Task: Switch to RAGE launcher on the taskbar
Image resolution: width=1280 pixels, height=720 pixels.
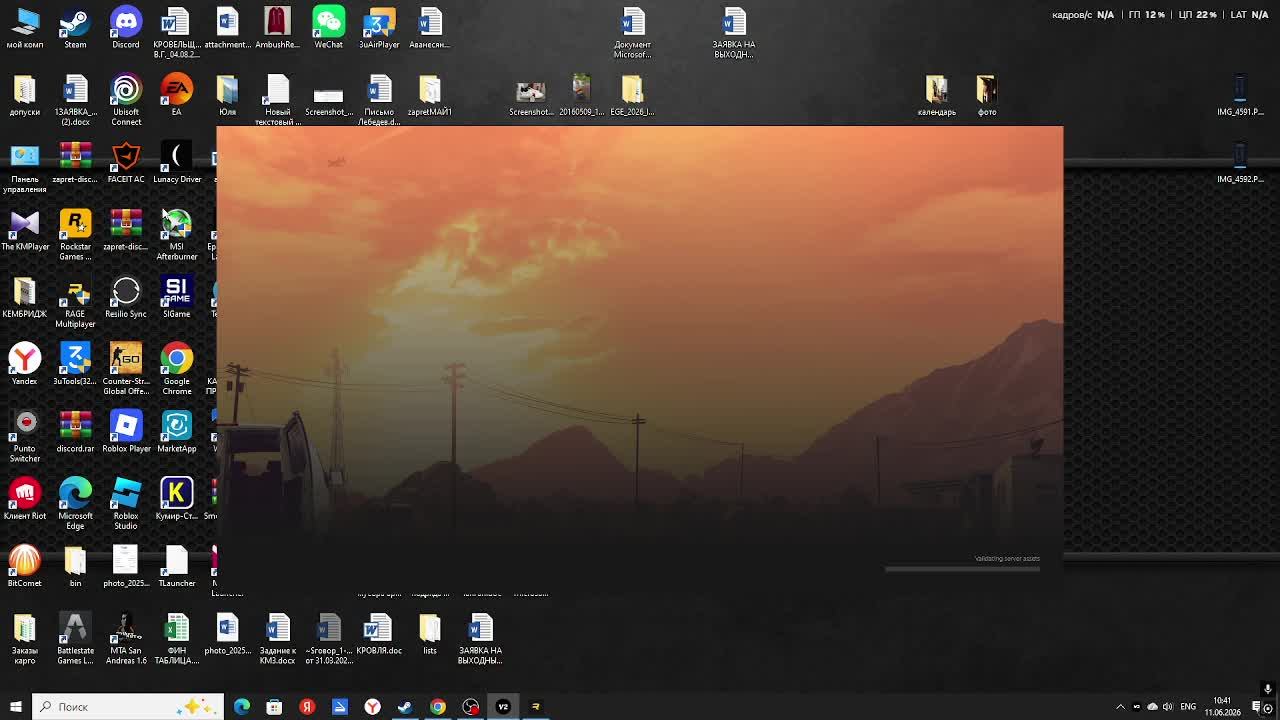Action: coord(535,707)
